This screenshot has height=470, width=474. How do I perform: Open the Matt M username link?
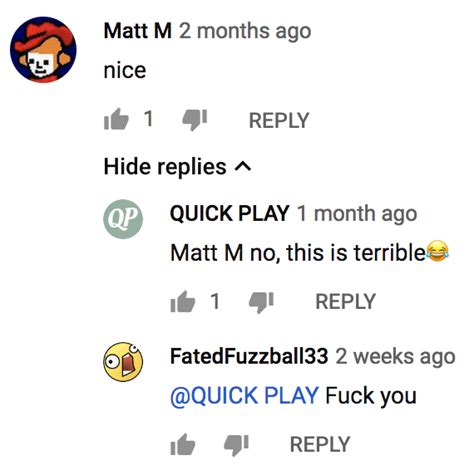click(138, 31)
